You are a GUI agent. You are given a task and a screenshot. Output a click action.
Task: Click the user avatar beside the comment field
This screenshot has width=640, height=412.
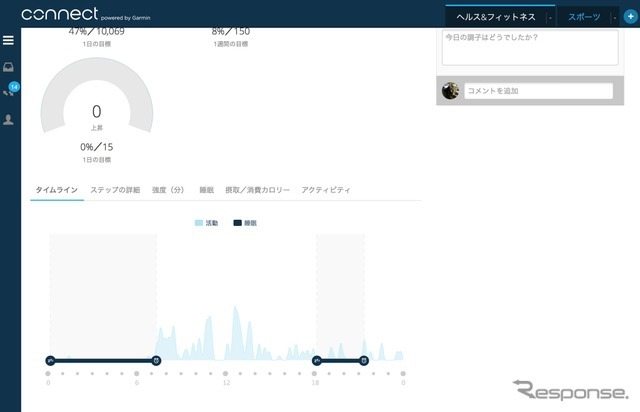click(450, 91)
